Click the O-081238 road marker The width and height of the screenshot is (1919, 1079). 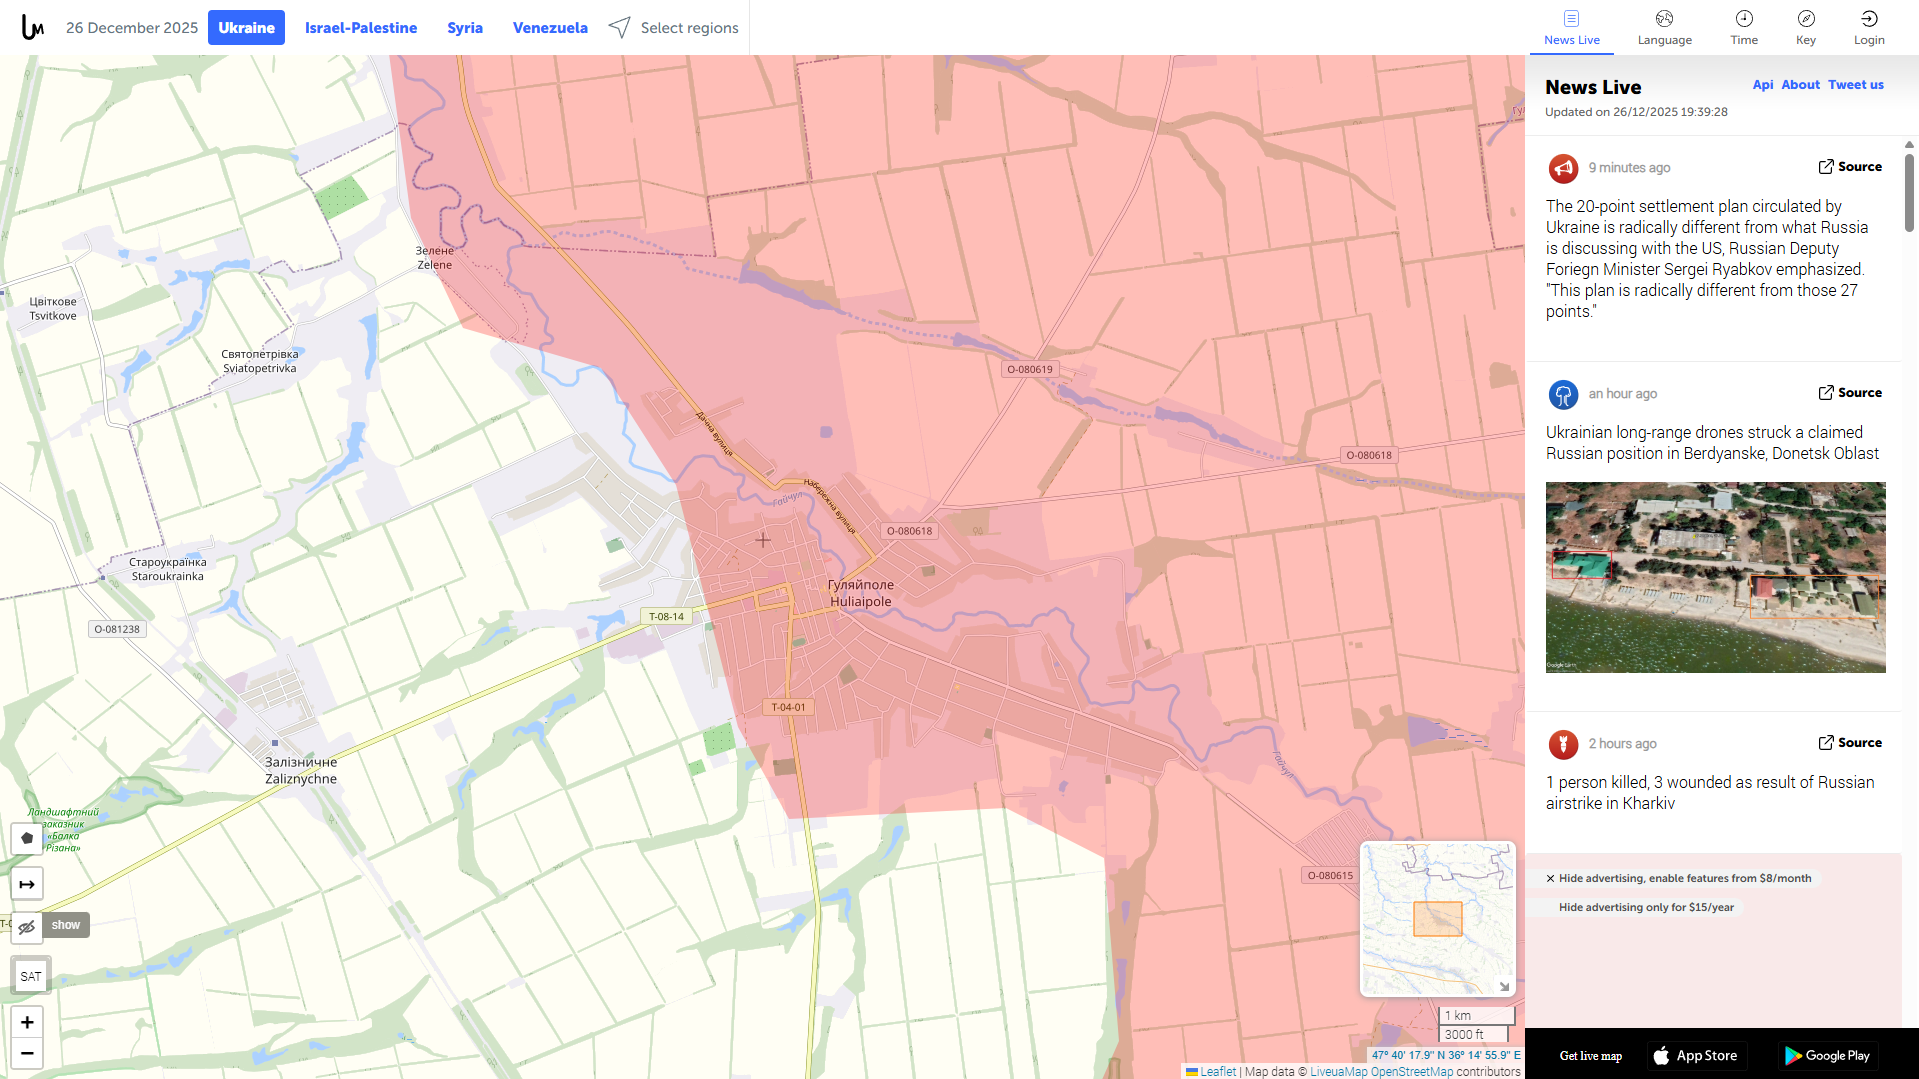(x=117, y=629)
